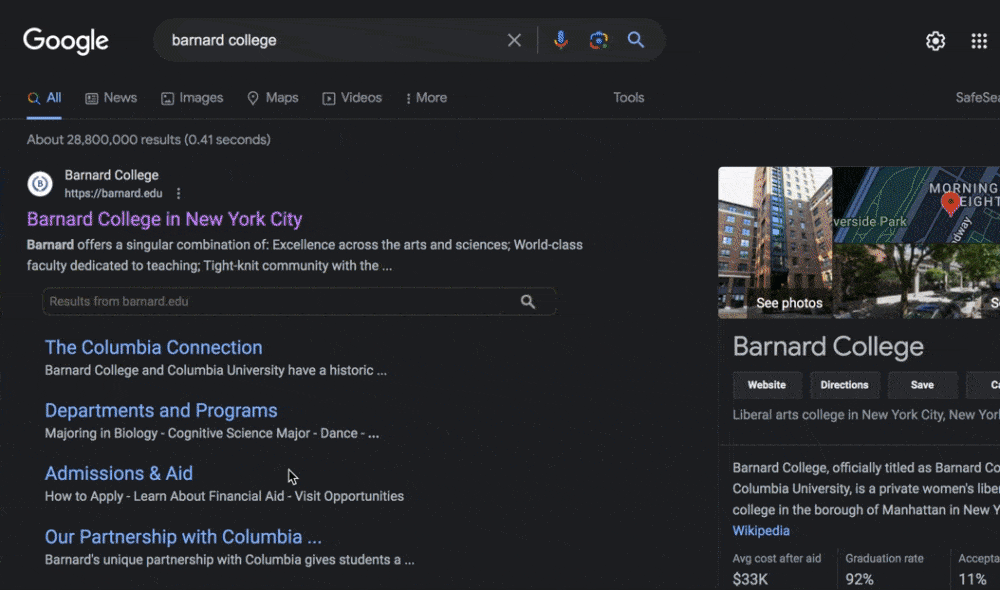Open Our Partnership with Columbia sitelink
Image resolution: width=1000 pixels, height=590 pixels.
tap(183, 536)
